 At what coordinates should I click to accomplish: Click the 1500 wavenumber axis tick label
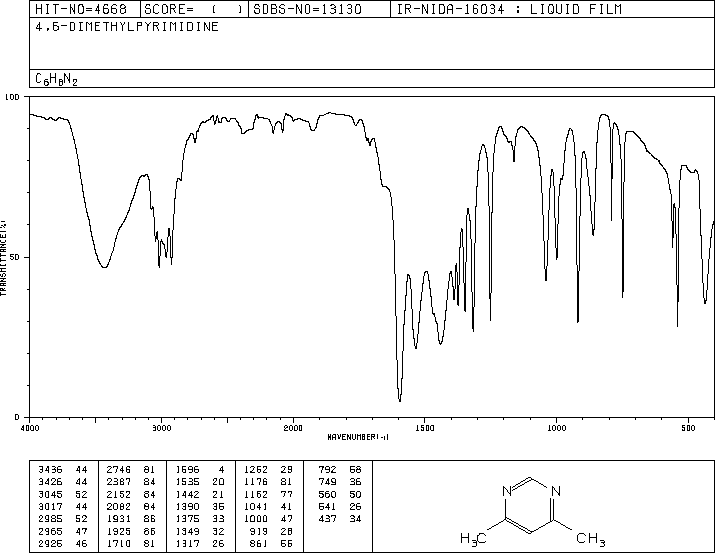(x=425, y=428)
